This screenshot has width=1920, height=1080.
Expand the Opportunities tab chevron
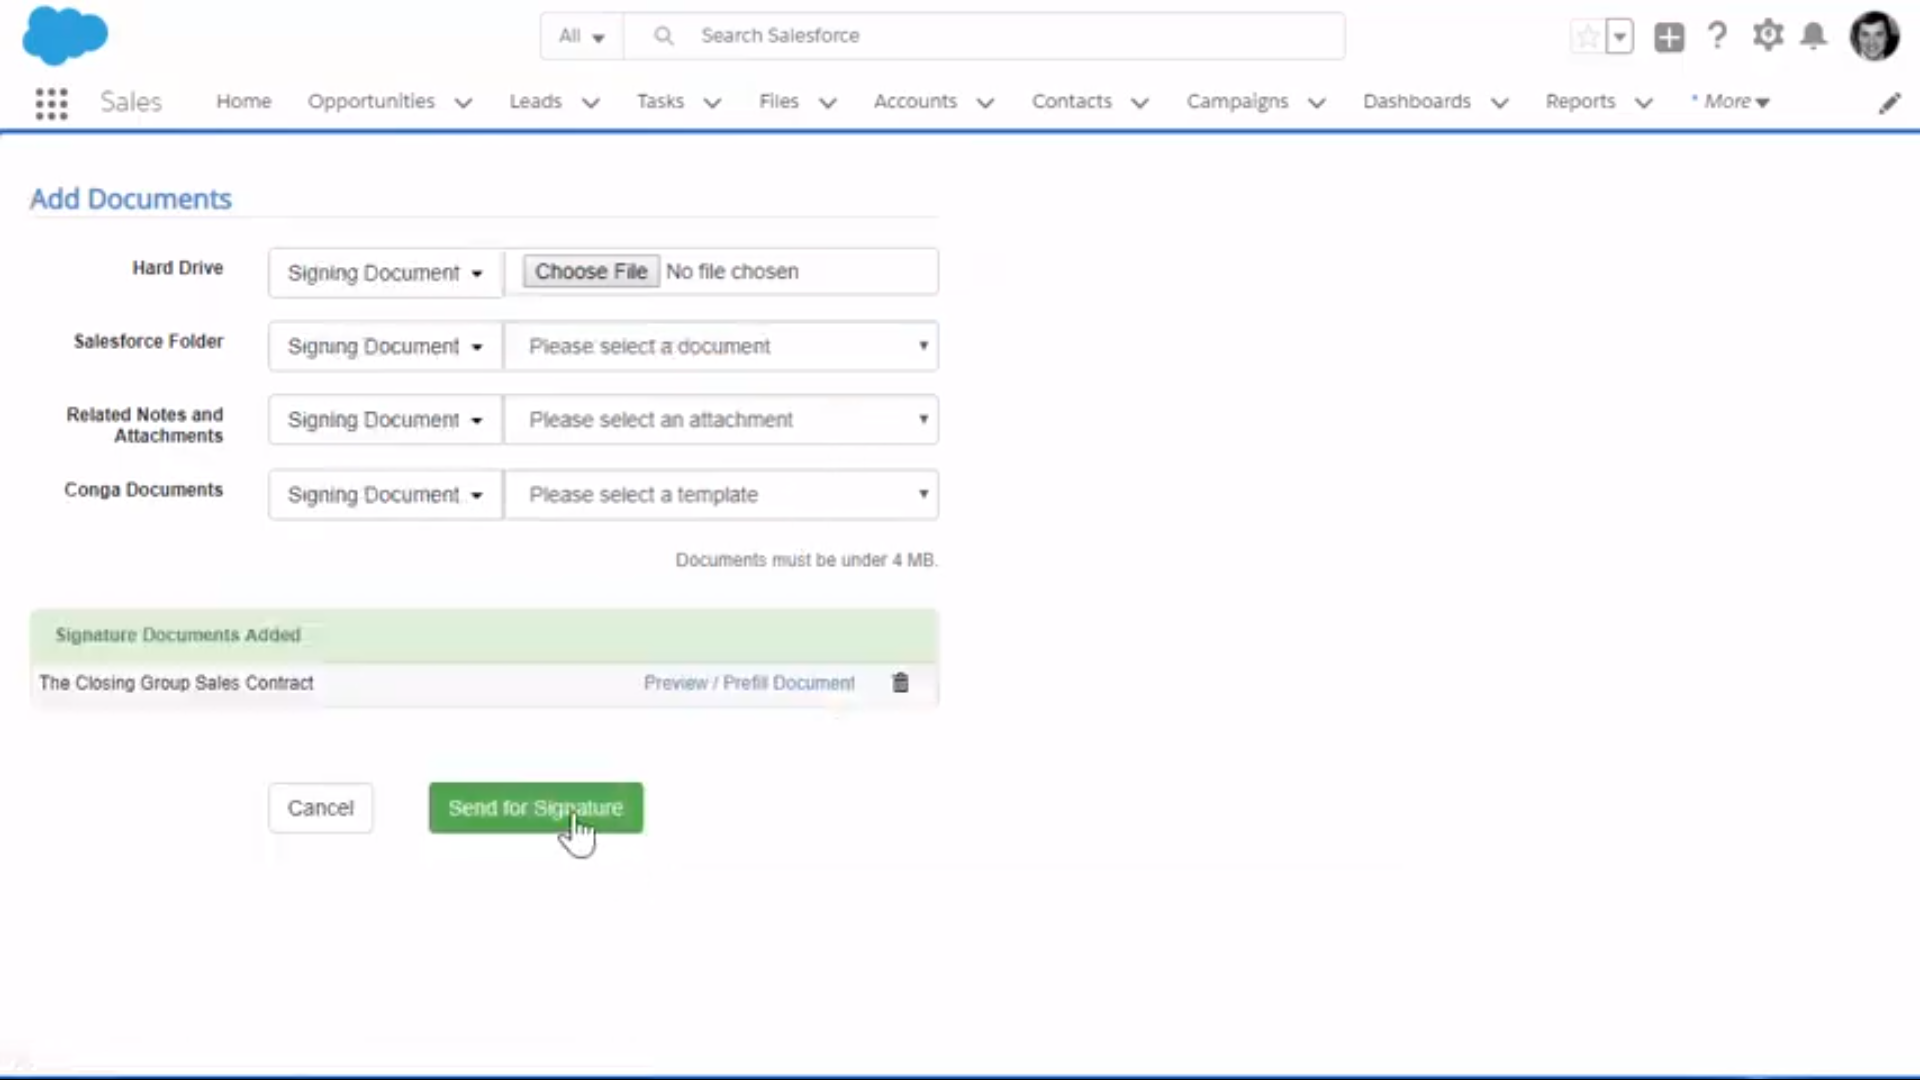[463, 103]
